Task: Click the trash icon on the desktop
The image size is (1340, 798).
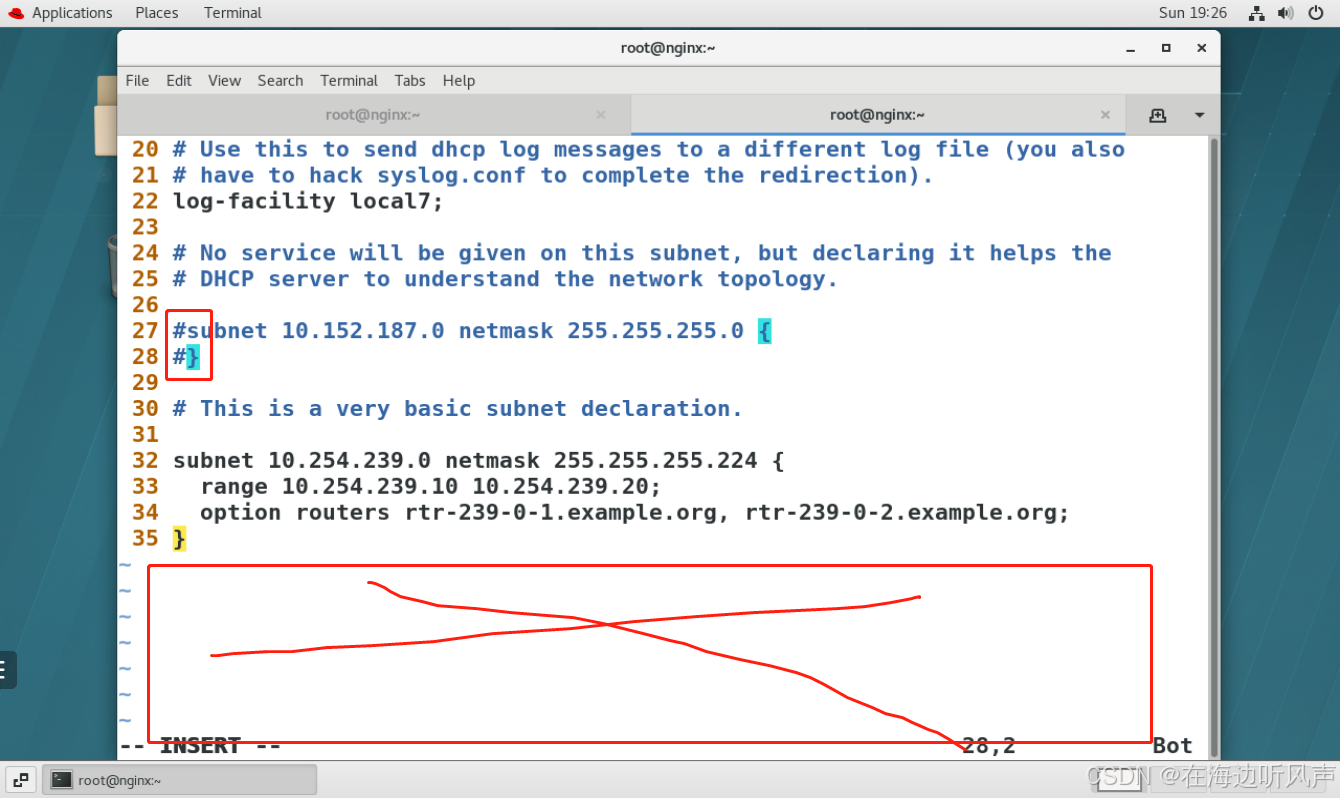Action: (112, 265)
